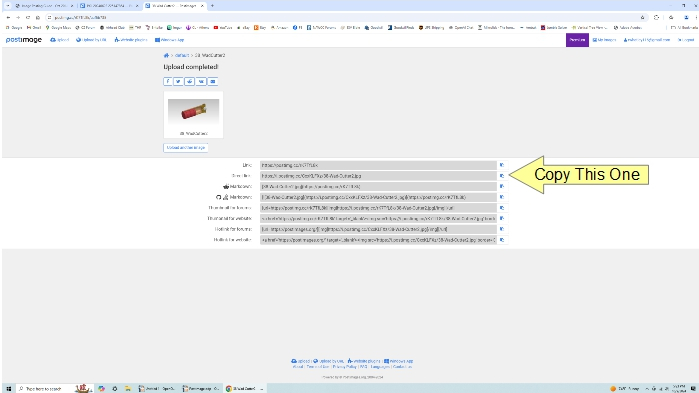The height and width of the screenshot is (393, 699).
Task: Copy the Reddit Markdown code
Action: click(502, 187)
